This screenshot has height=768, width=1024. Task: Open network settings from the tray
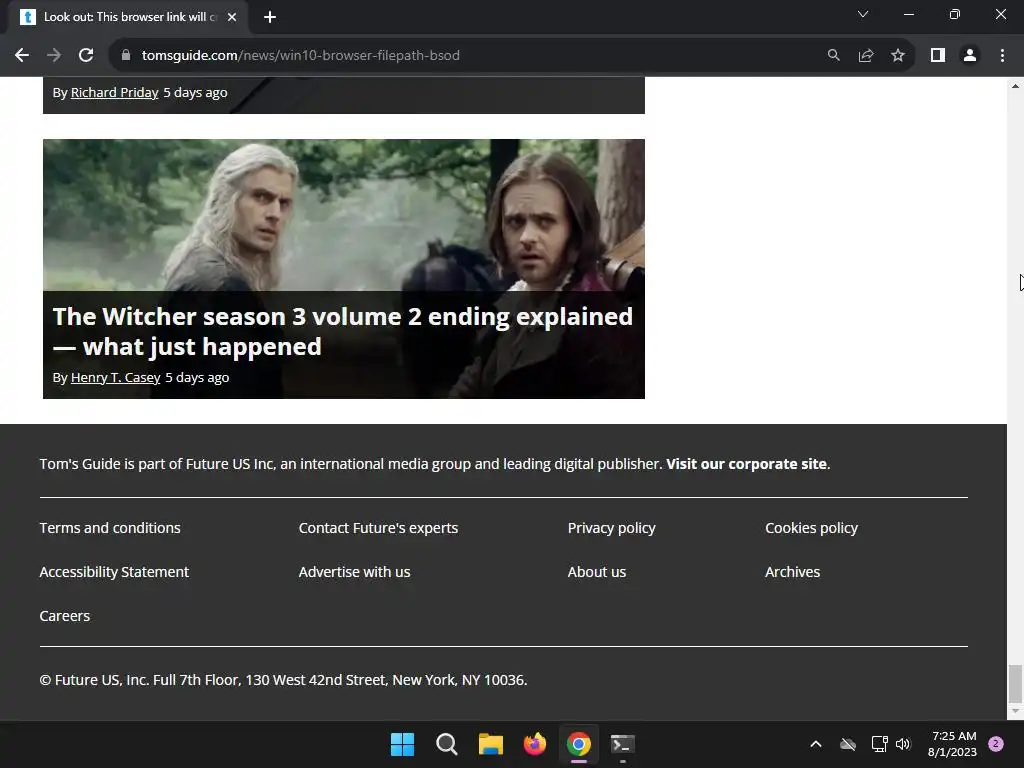[879, 744]
